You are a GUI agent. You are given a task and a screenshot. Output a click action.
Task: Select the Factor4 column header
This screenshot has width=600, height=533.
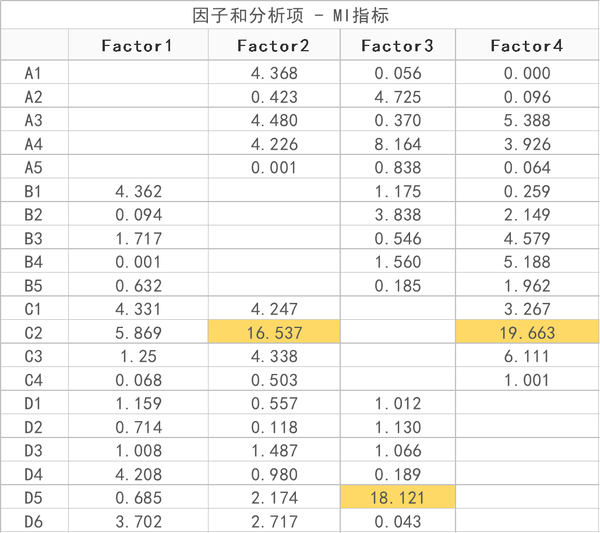tap(526, 45)
